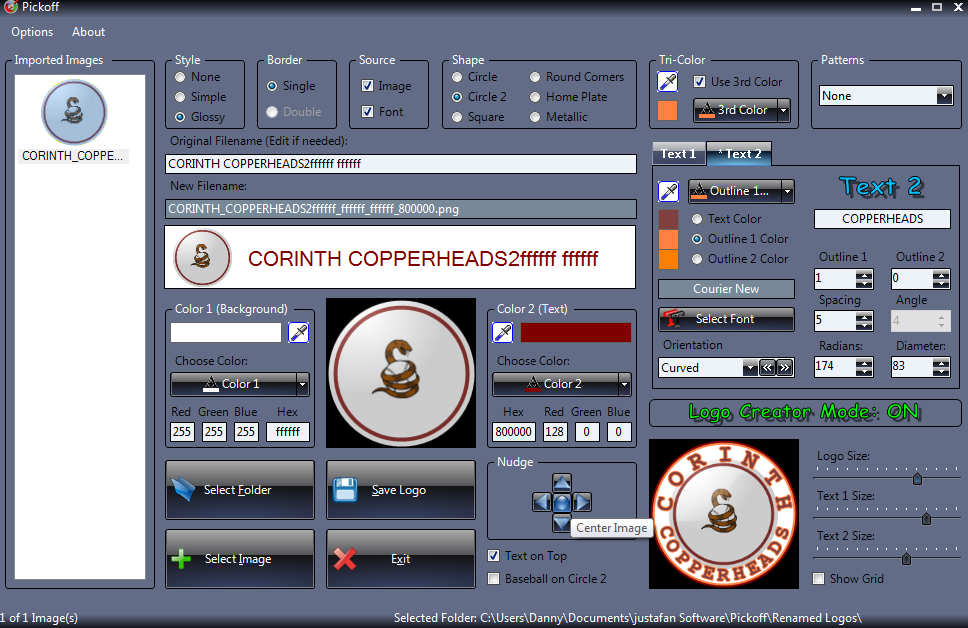The image size is (968, 628).
Task: Click the dark red Color 2 swatch
Action: (576, 333)
